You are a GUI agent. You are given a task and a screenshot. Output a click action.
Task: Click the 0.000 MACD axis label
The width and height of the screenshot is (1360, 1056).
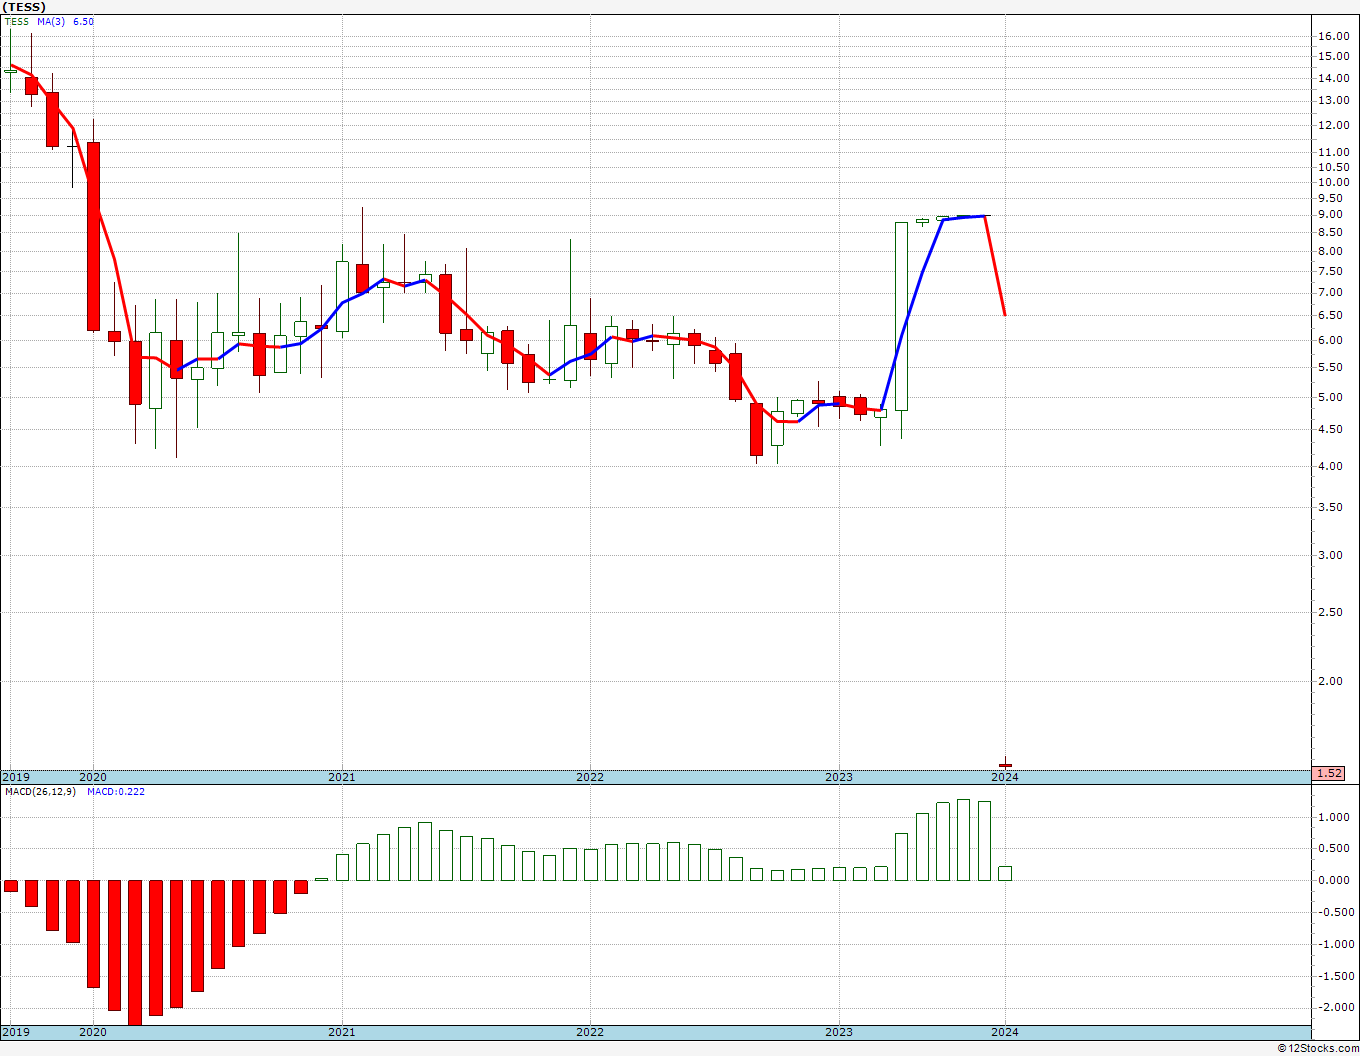pyautogui.click(x=1334, y=880)
